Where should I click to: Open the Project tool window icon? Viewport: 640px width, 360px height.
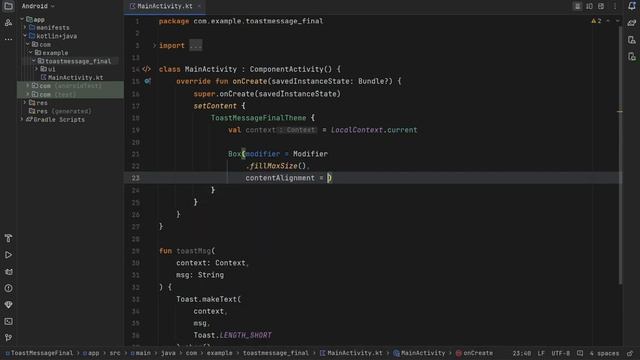pyautogui.click(x=8, y=6)
